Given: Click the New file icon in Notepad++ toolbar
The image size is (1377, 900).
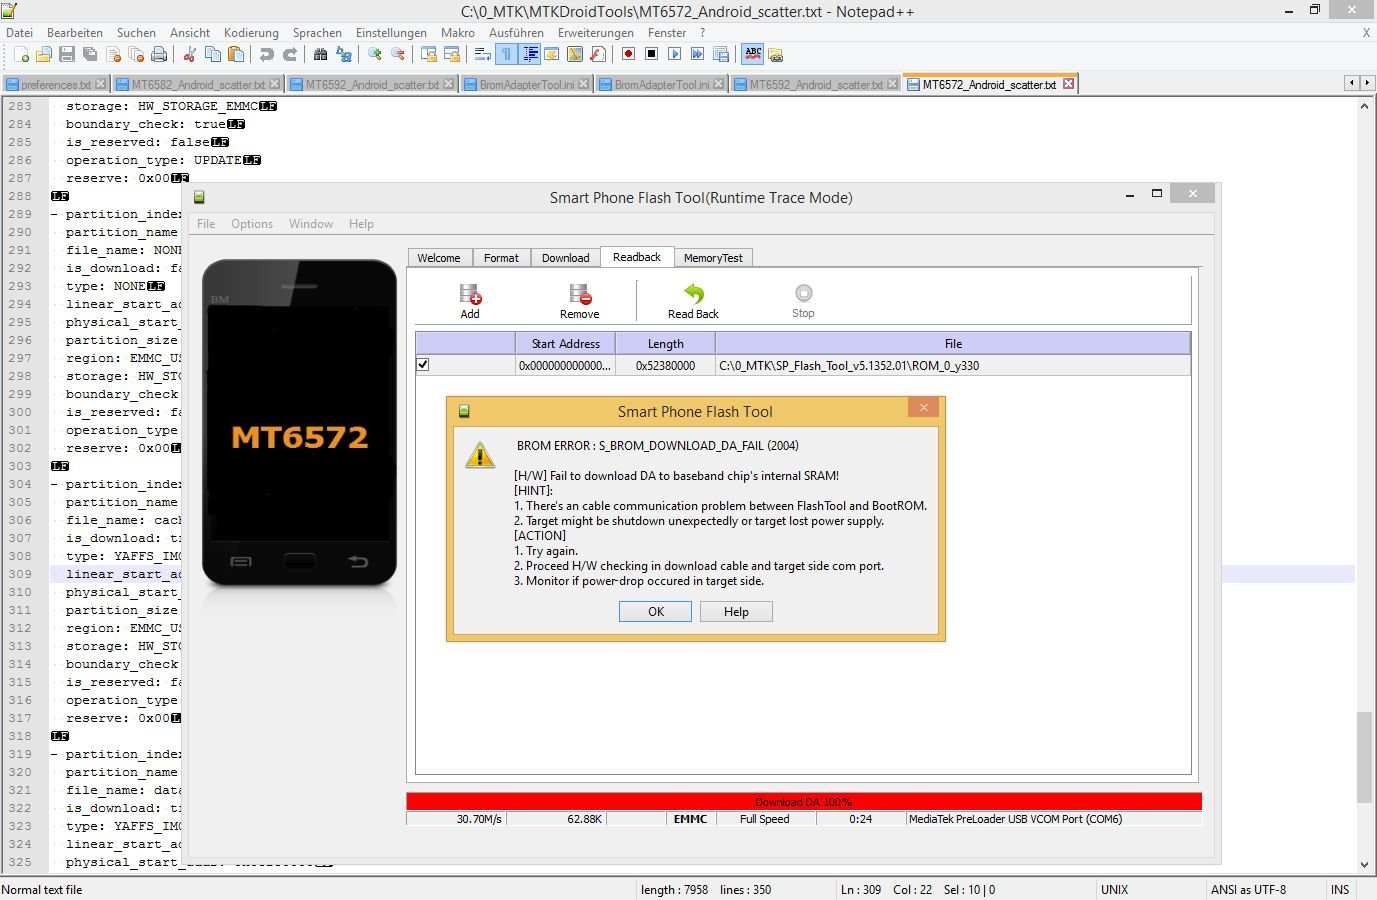Looking at the screenshot, I should [21, 54].
